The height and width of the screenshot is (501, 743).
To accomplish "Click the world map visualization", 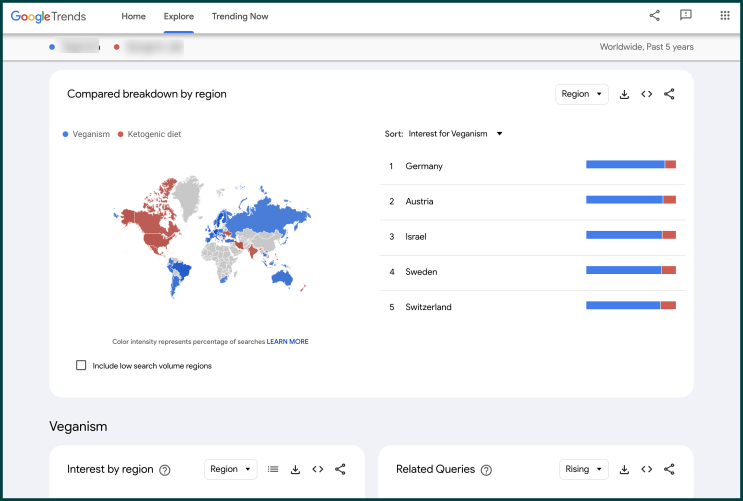I will click(x=212, y=236).
